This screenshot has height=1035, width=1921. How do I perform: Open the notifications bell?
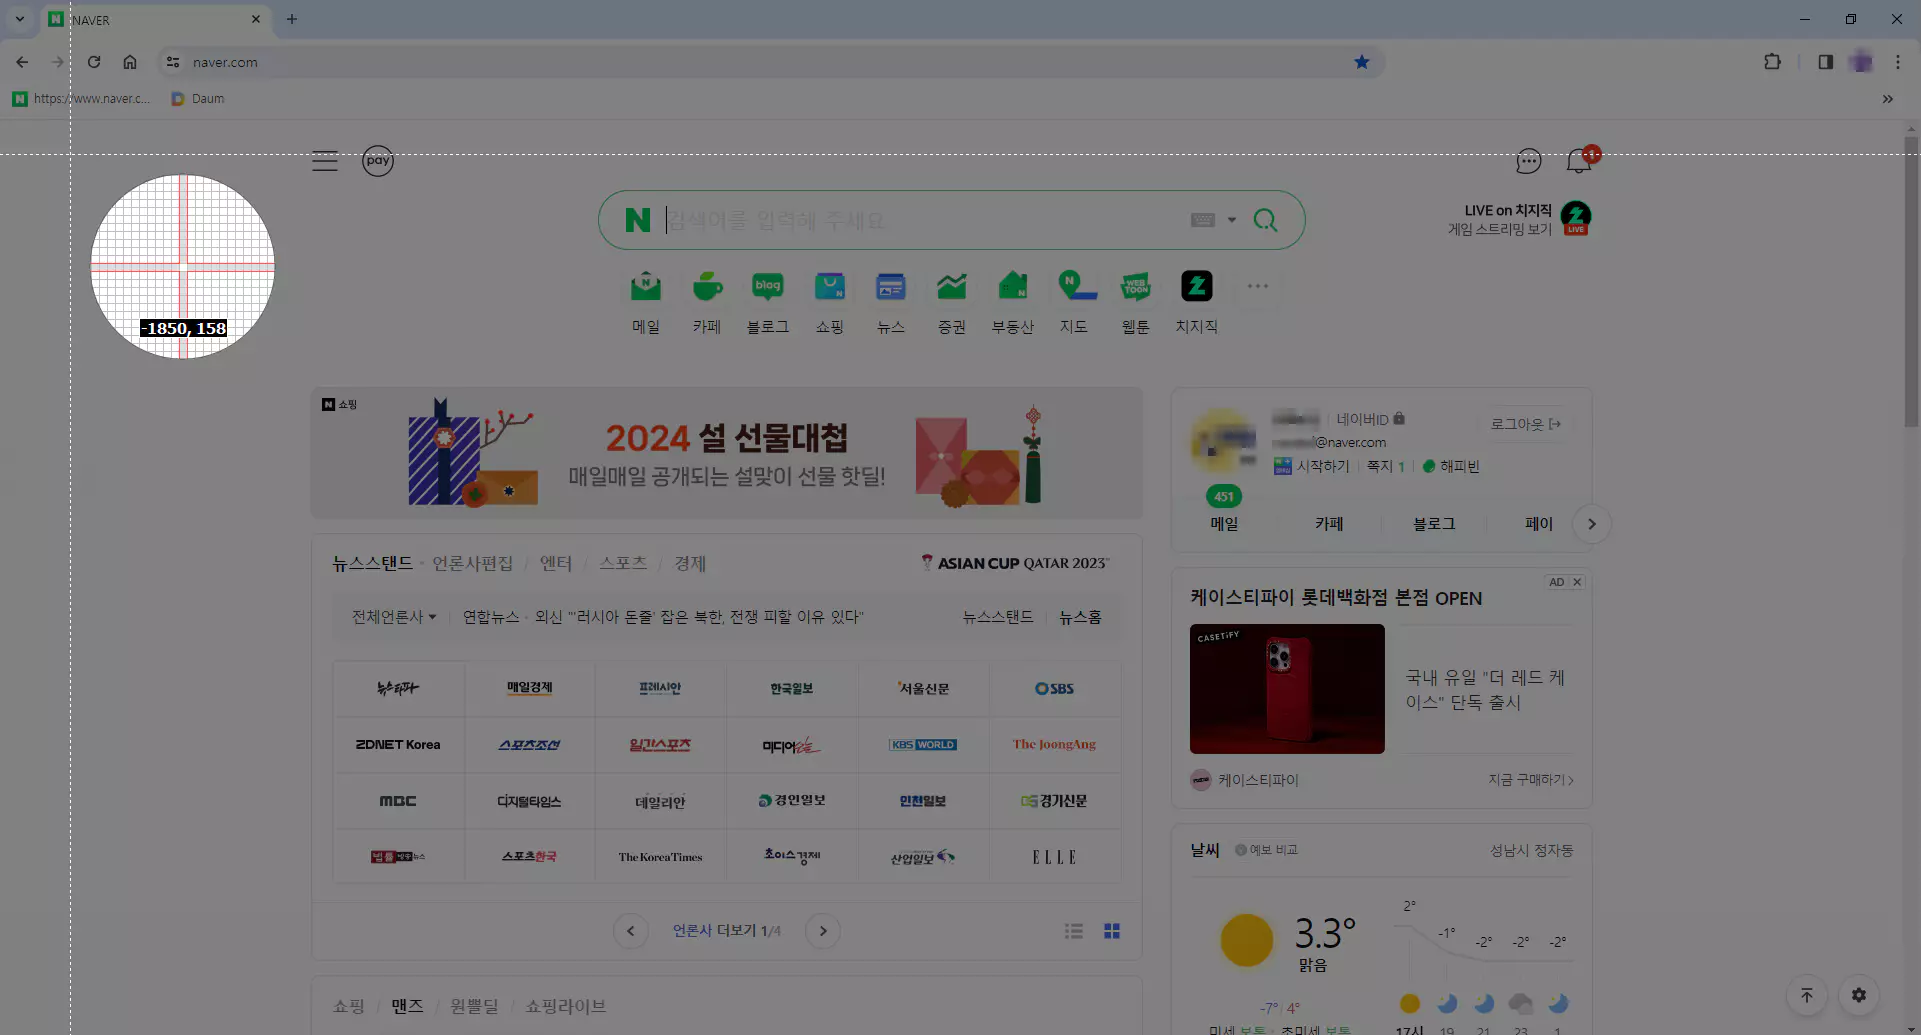pyautogui.click(x=1580, y=160)
